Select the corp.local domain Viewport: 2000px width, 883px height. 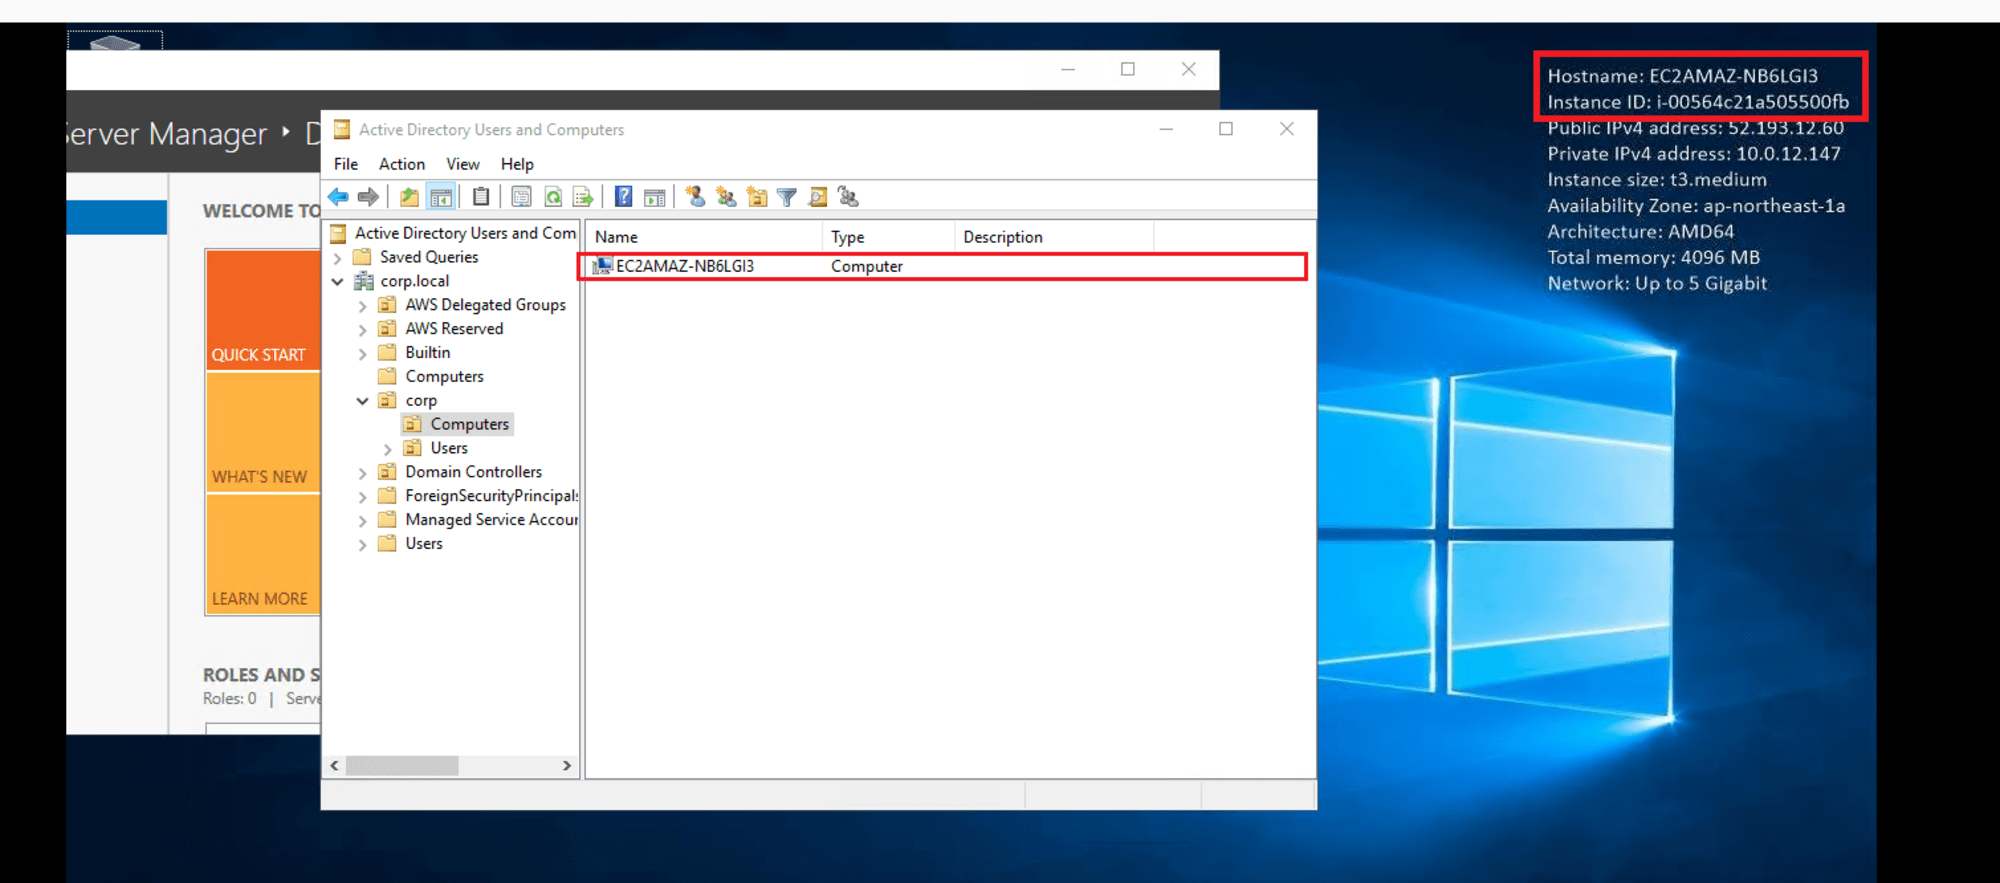415,281
